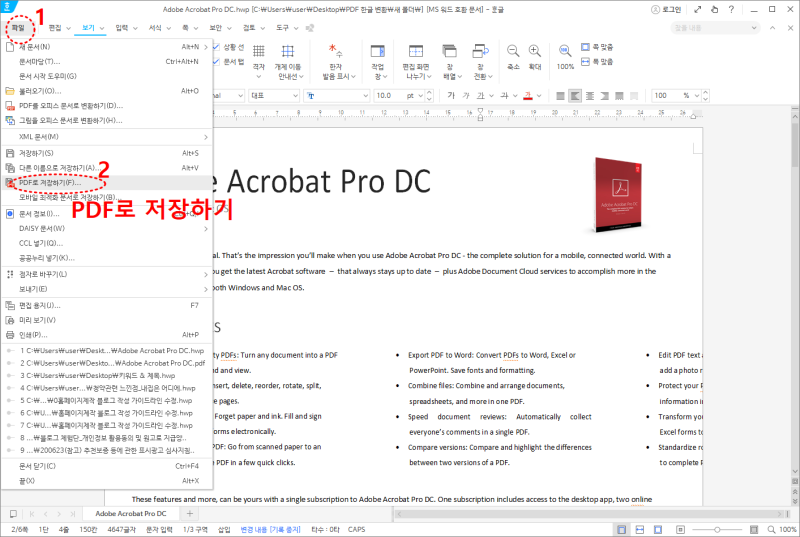Choose 다른 이름으로 저장하기 in the menu

click(x=107, y=168)
